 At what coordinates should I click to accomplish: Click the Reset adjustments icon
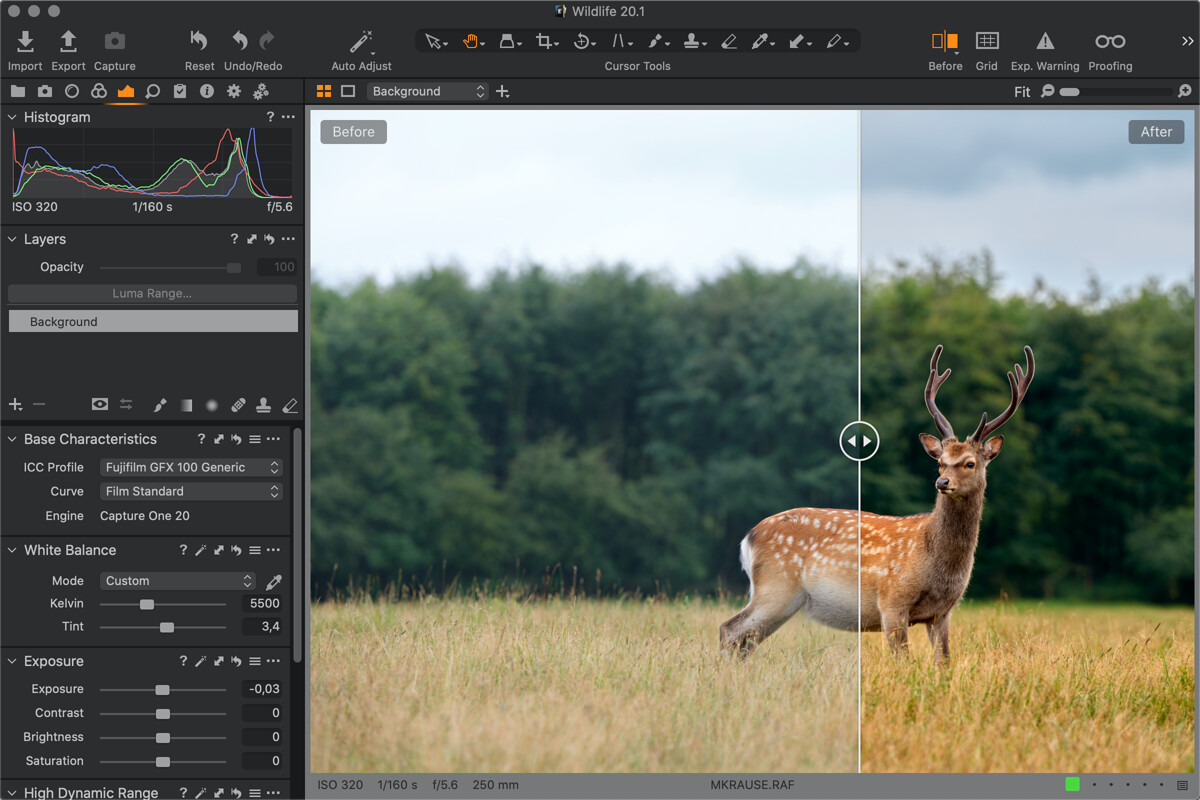click(x=199, y=41)
